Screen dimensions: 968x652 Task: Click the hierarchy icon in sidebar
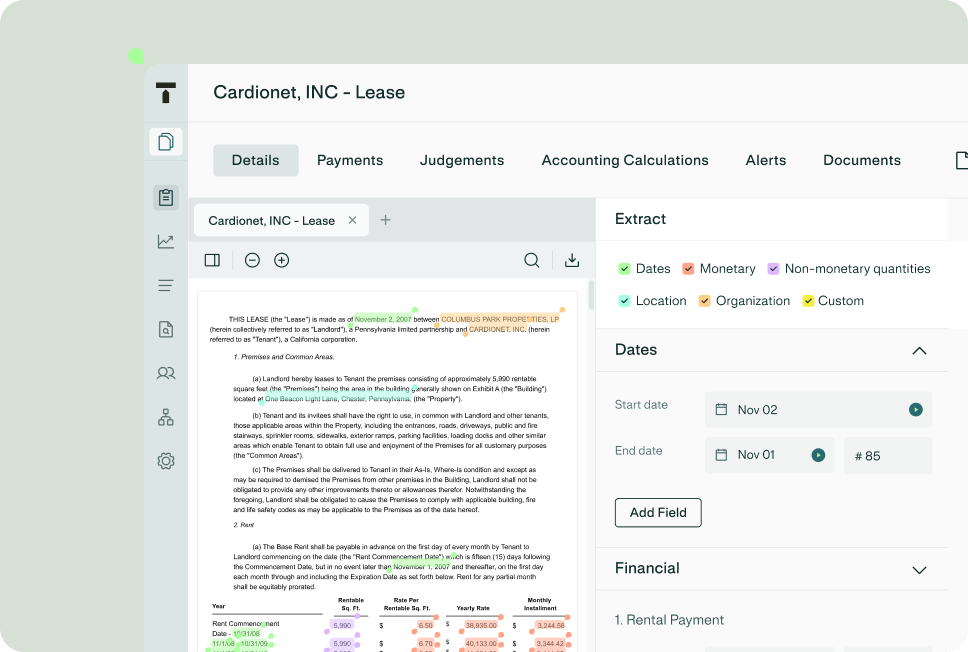tap(165, 417)
